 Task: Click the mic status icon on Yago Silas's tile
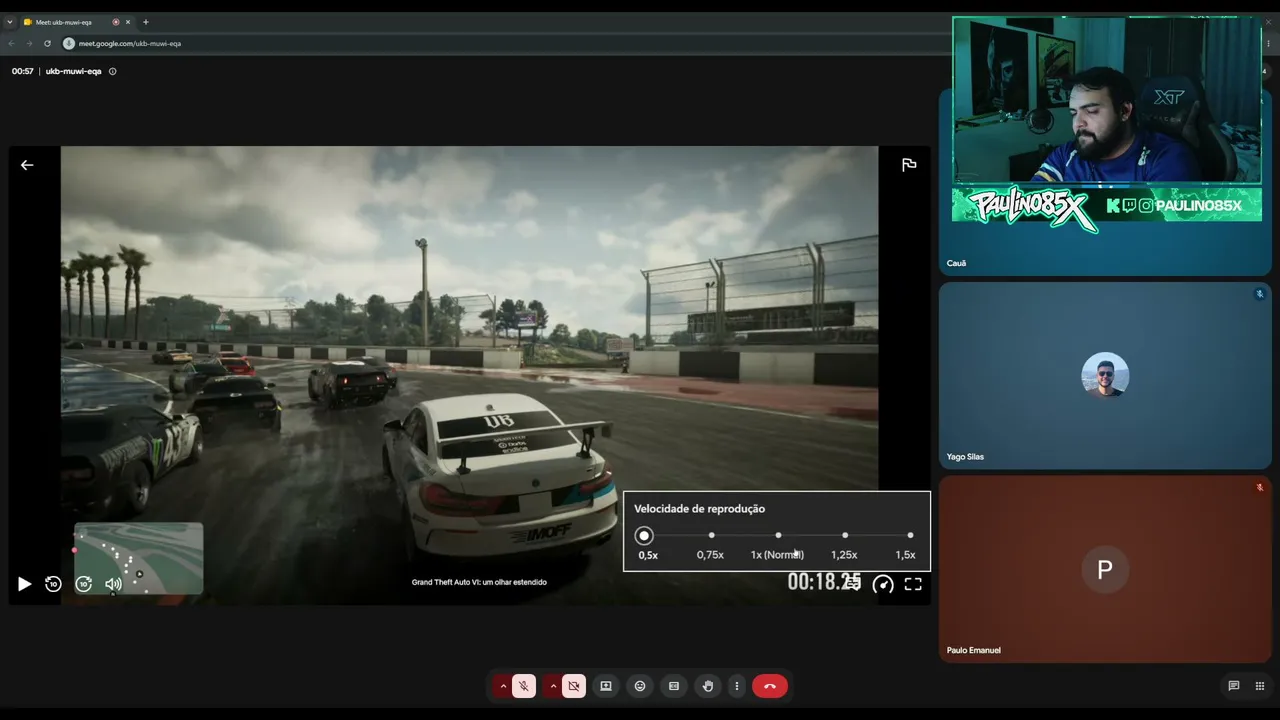1260,294
